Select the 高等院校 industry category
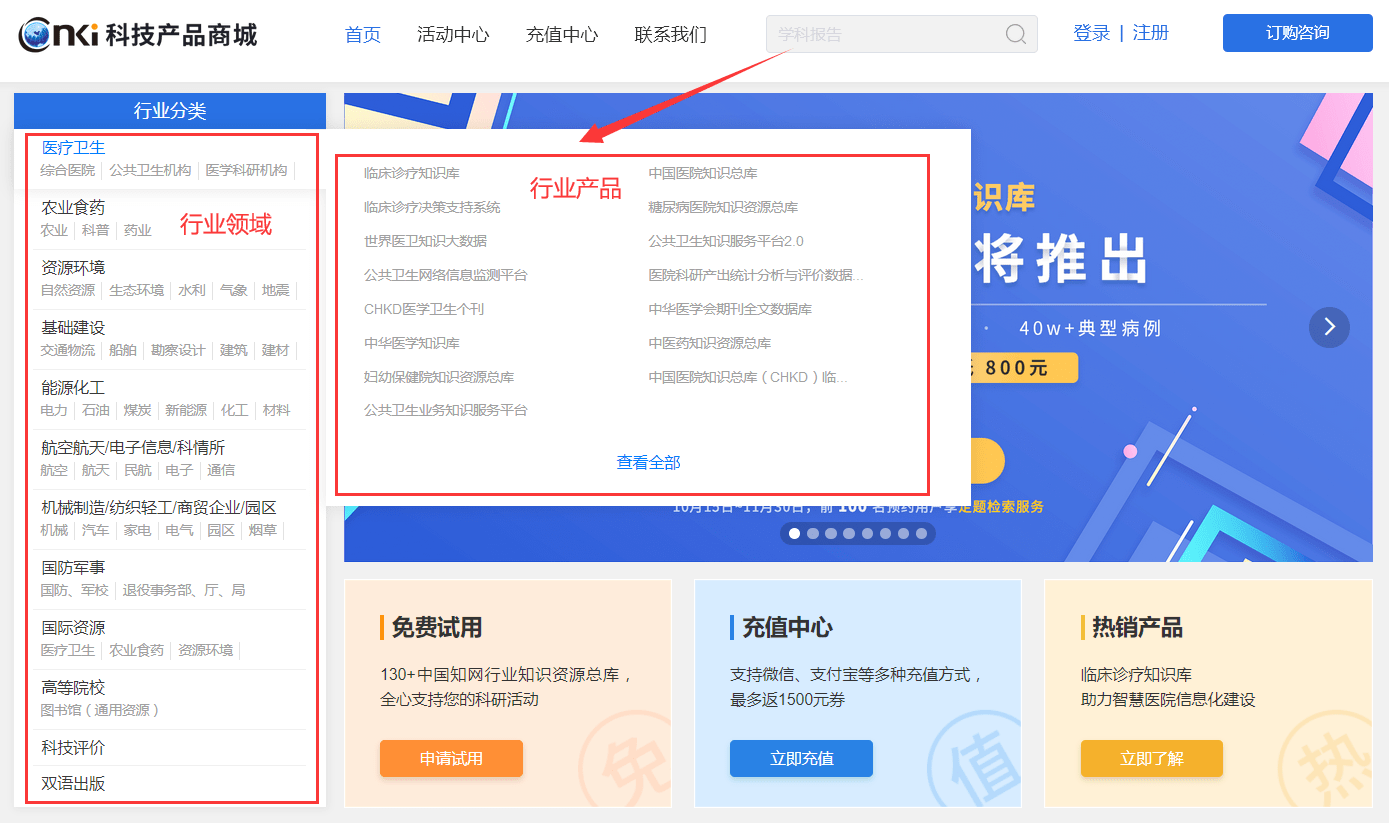Screen dimensions: 1389x823 point(73,688)
